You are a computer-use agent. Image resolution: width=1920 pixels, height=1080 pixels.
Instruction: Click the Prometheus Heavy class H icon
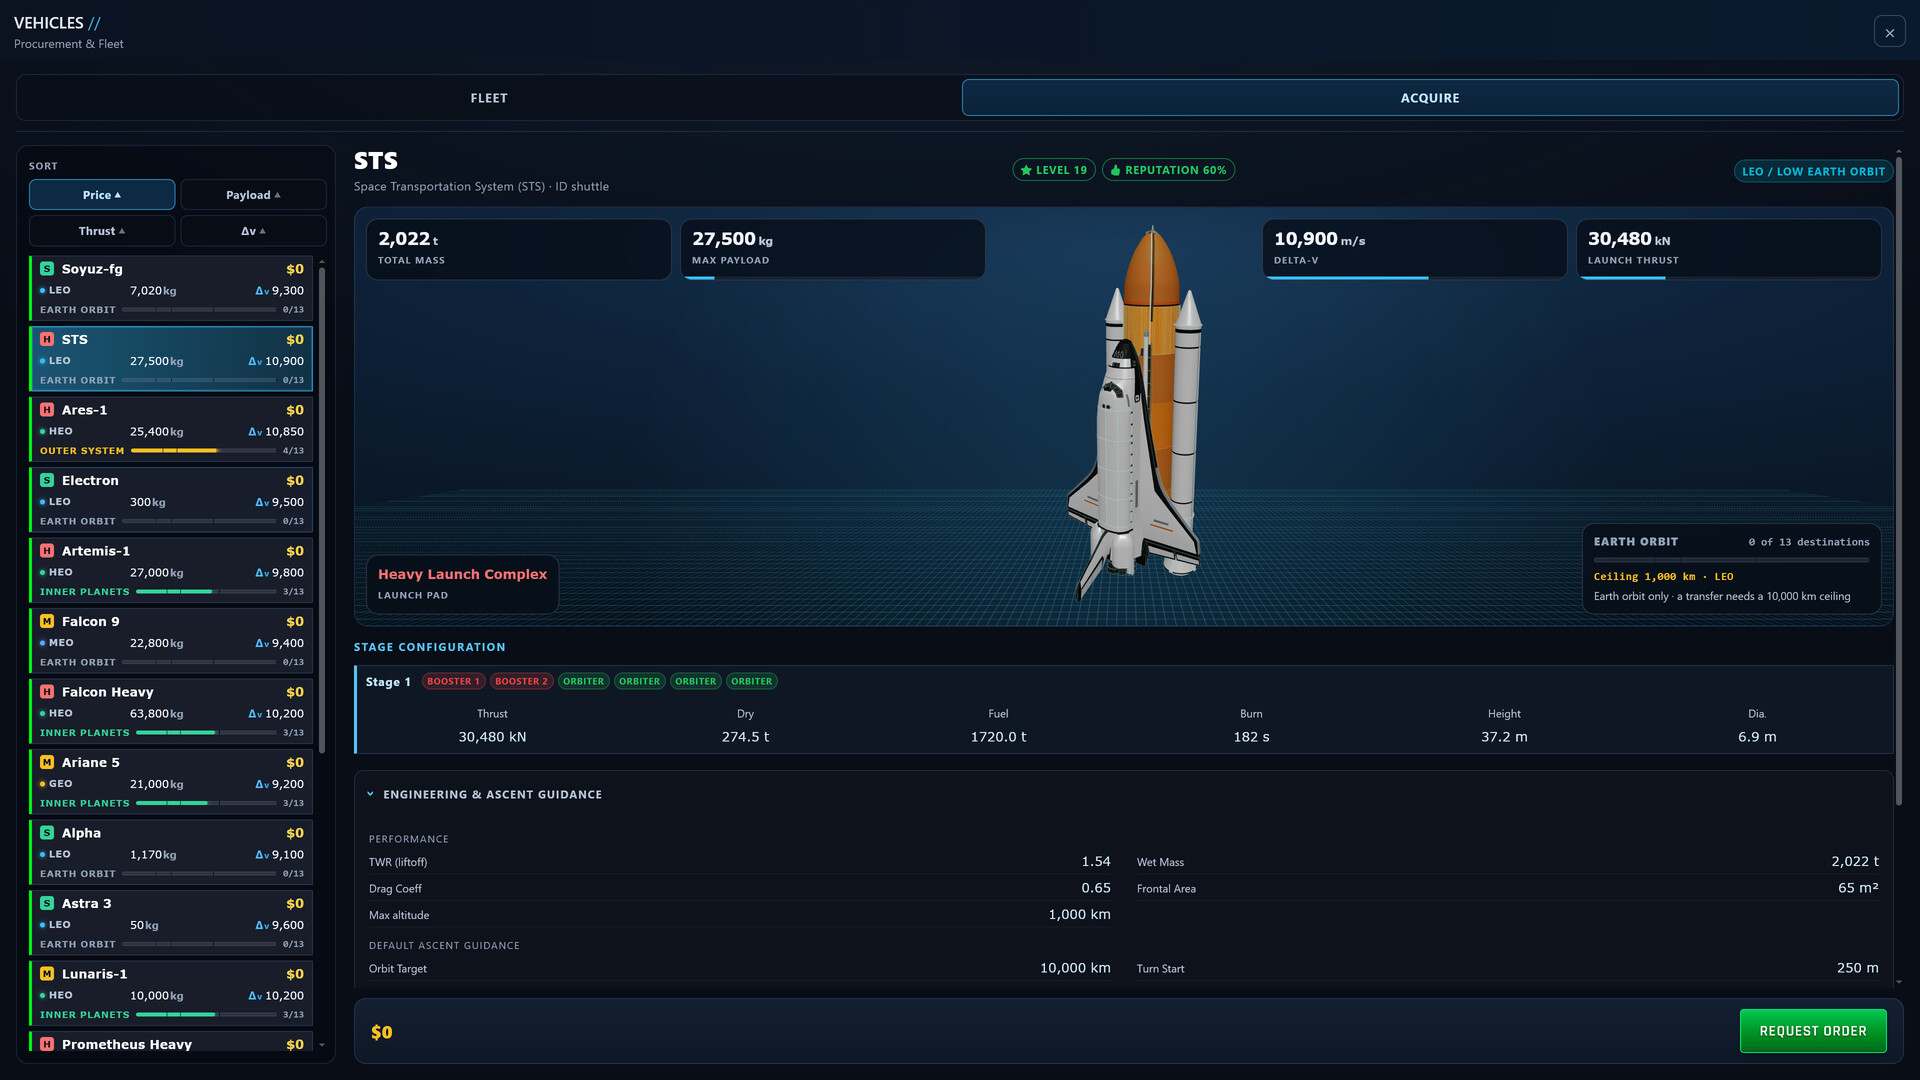[47, 1044]
